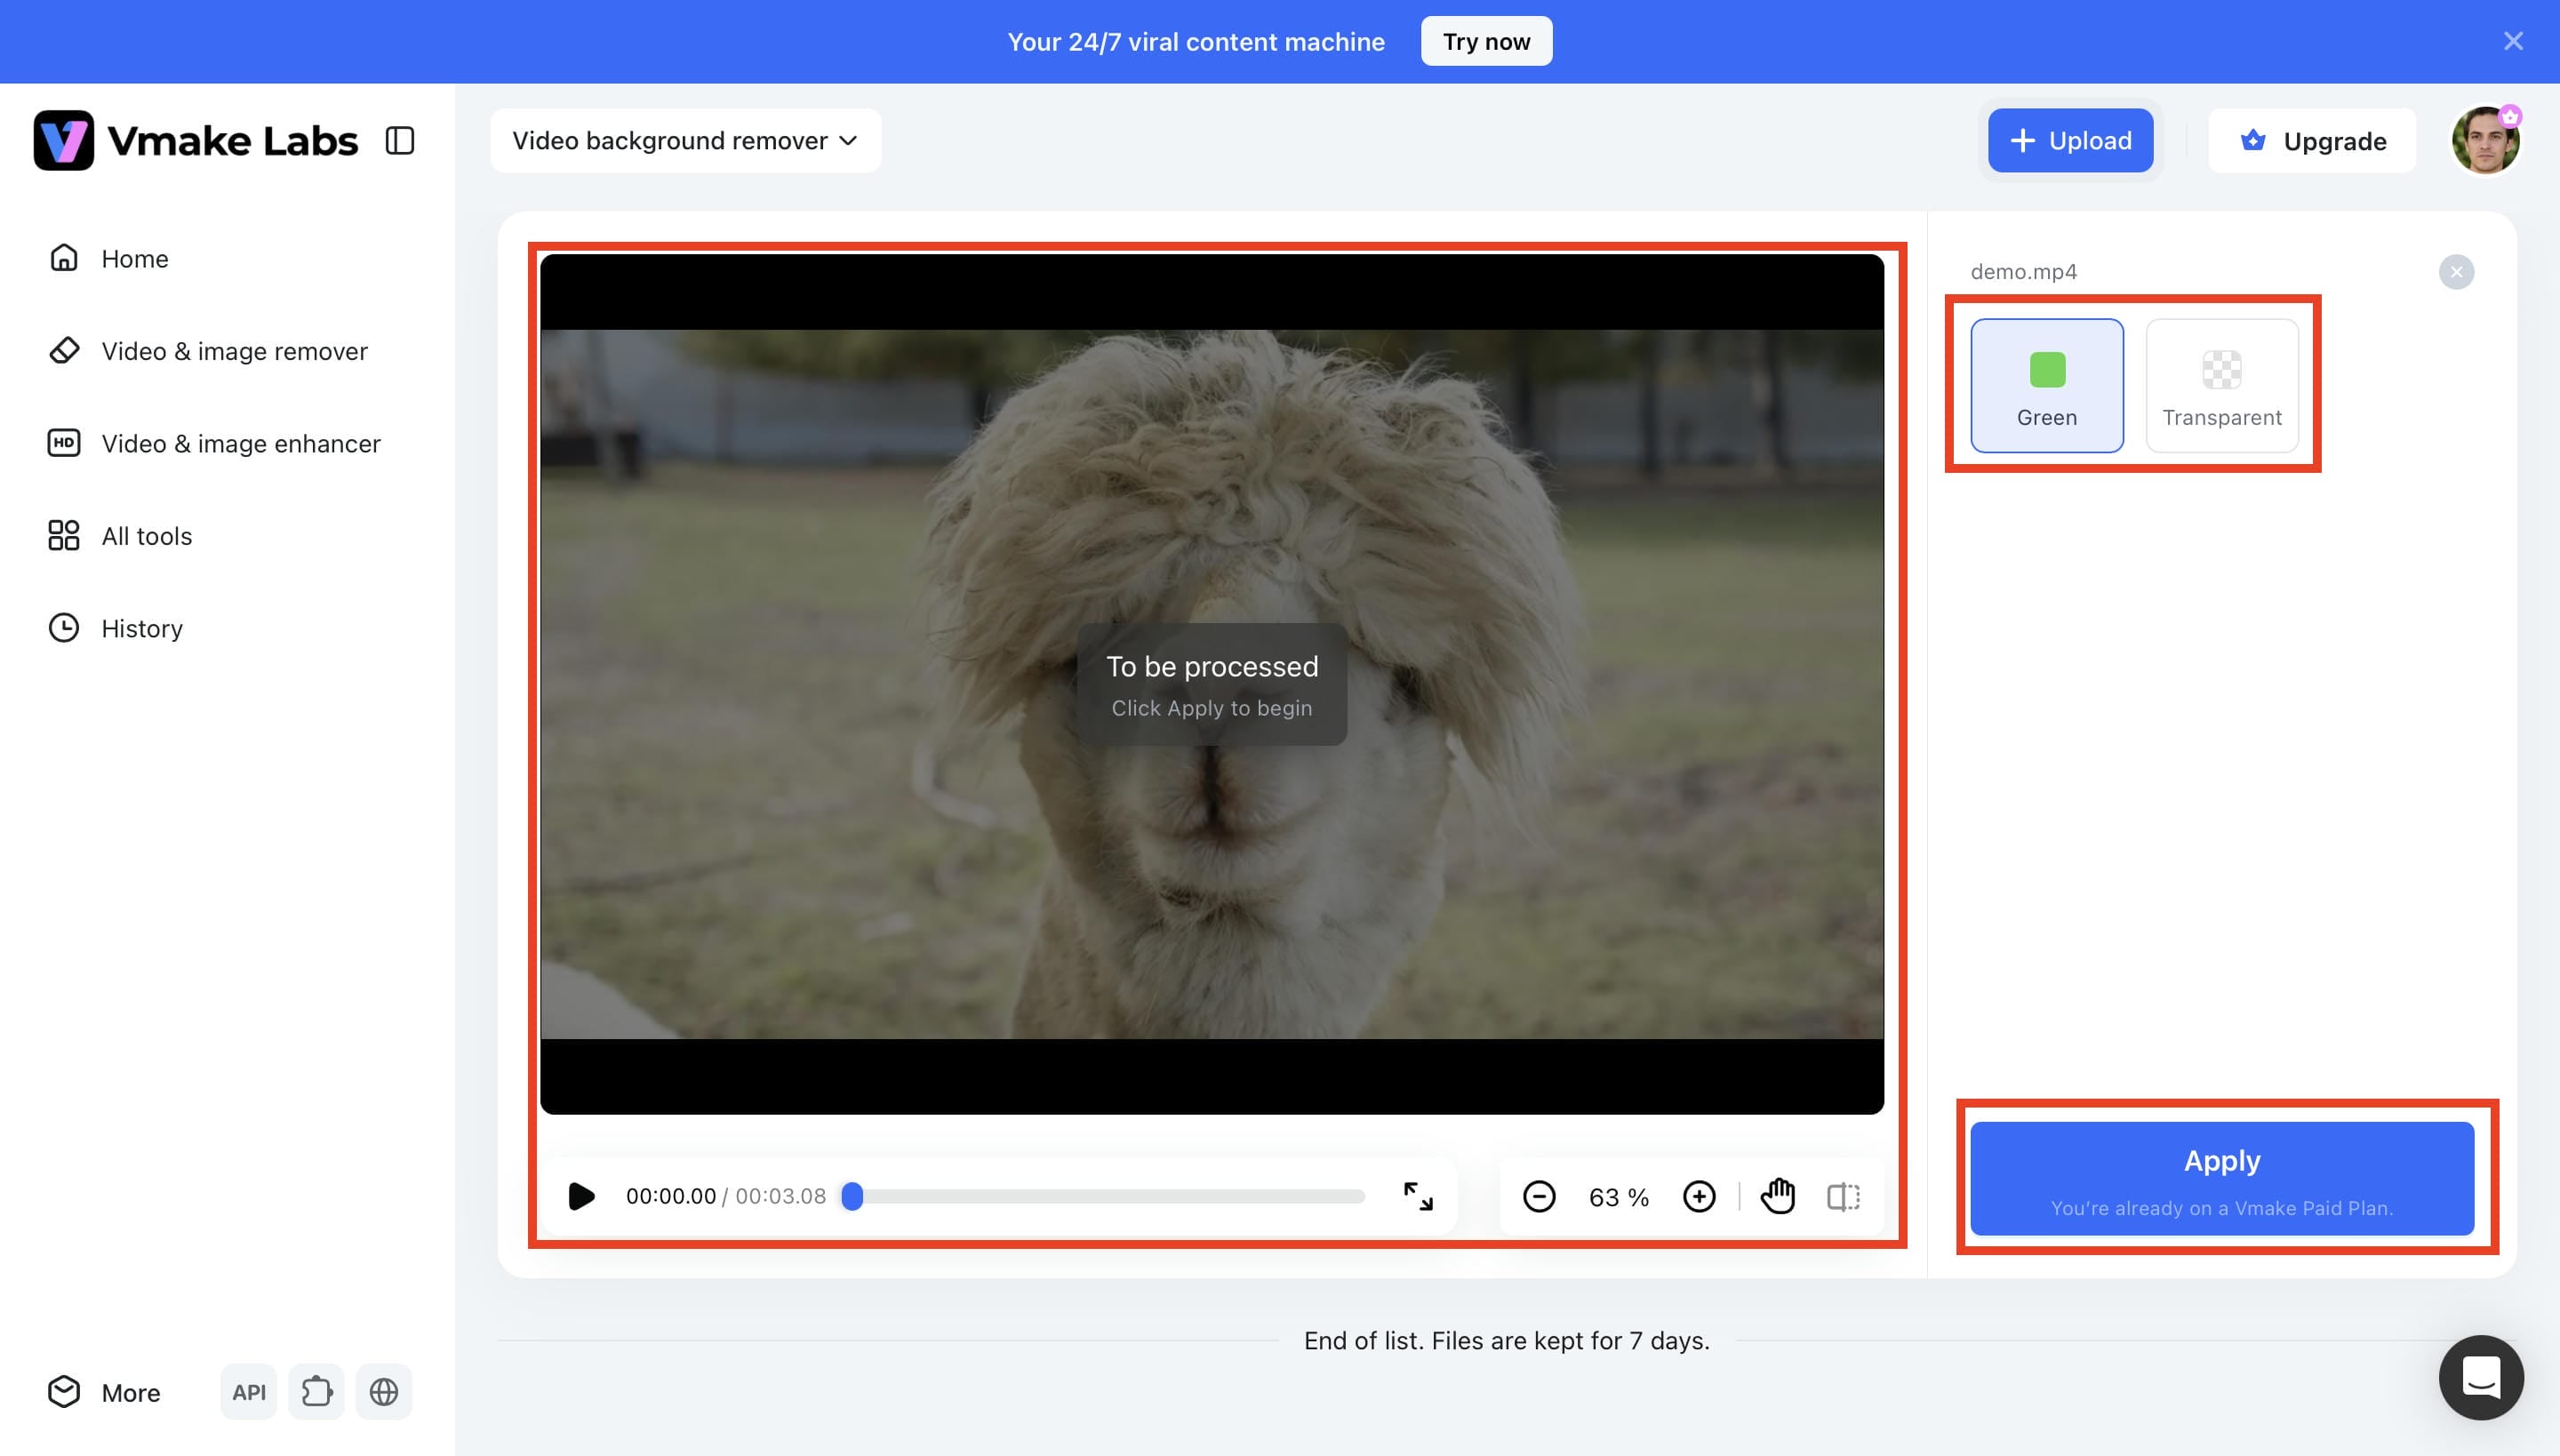The width and height of the screenshot is (2560, 1456).
Task: Click the 63 % zoom value
Action: point(1618,1198)
